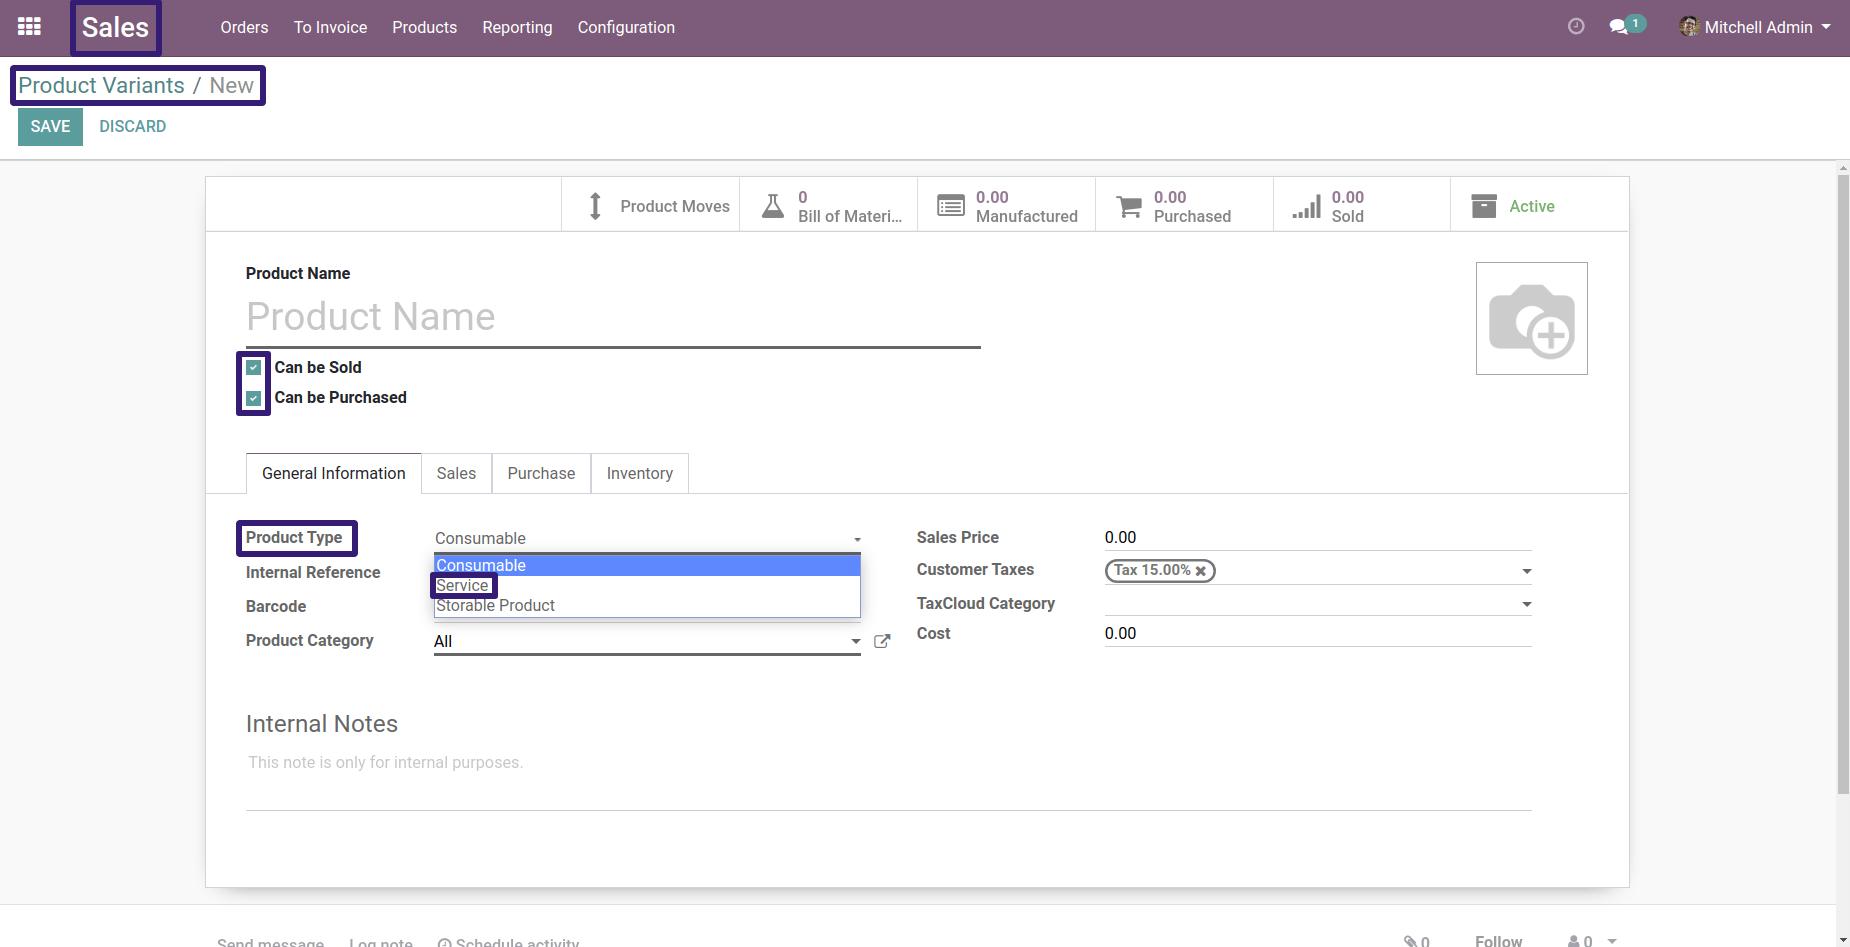Go to Product Variants breadcrumb

tap(101, 86)
